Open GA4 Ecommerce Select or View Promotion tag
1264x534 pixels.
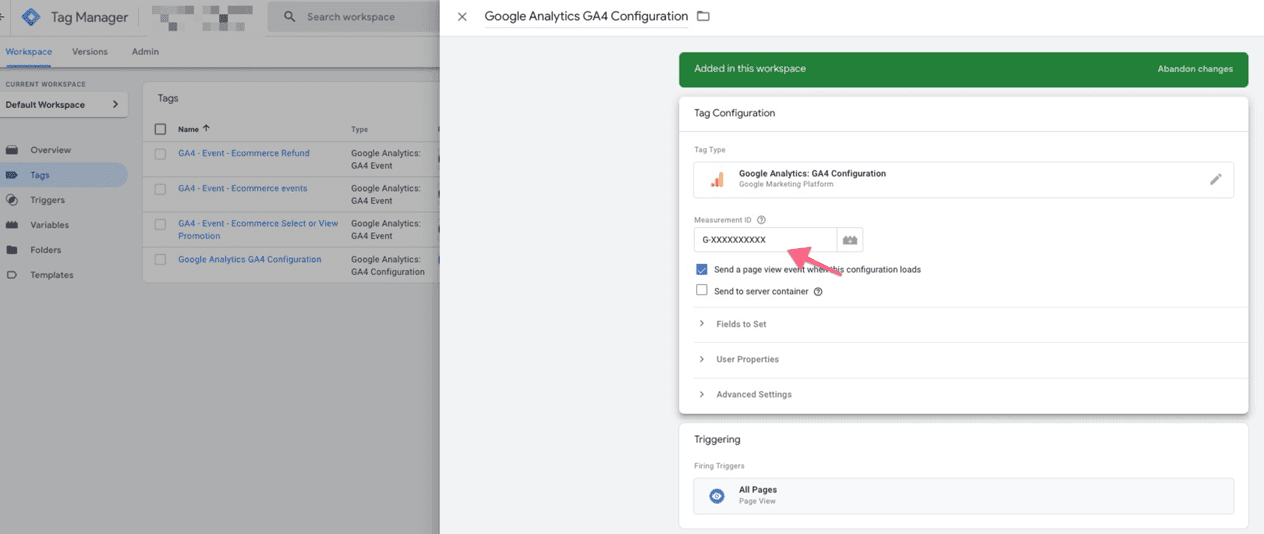click(258, 230)
